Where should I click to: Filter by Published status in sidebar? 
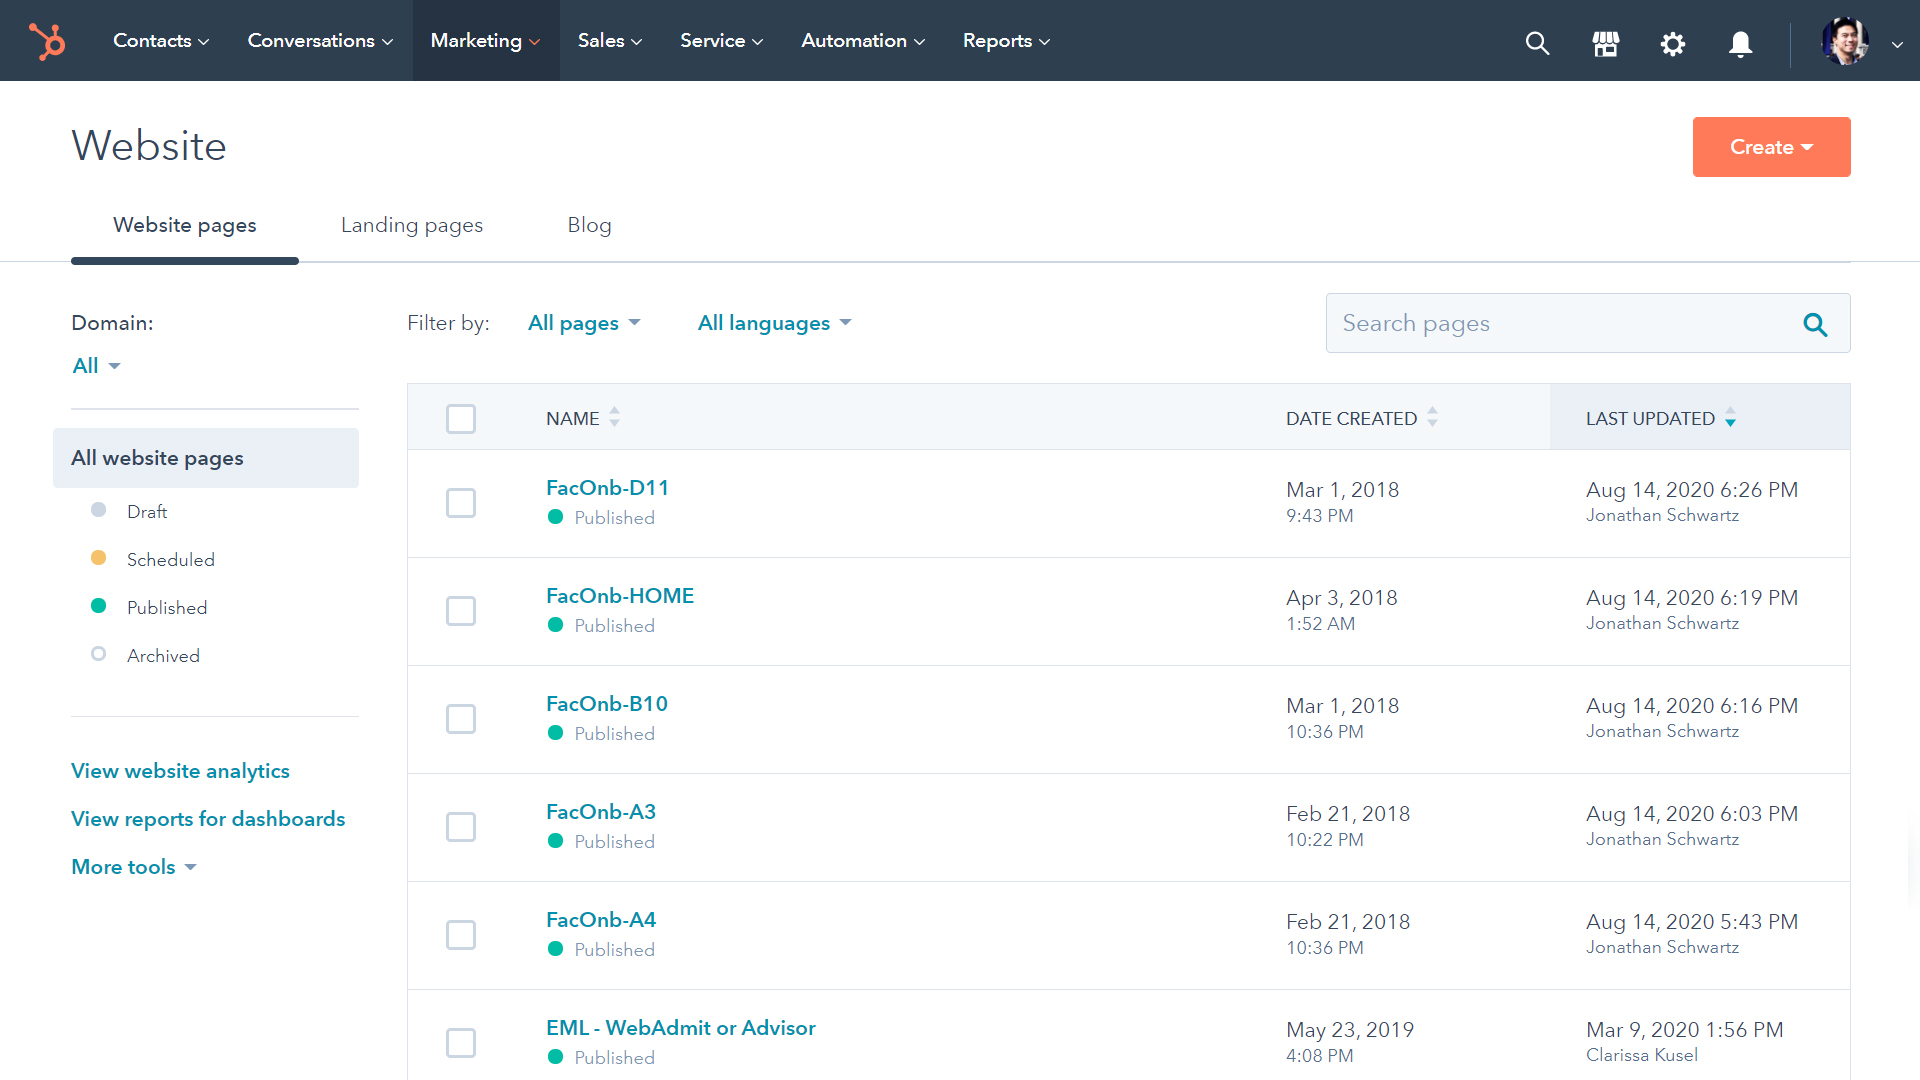click(x=166, y=607)
